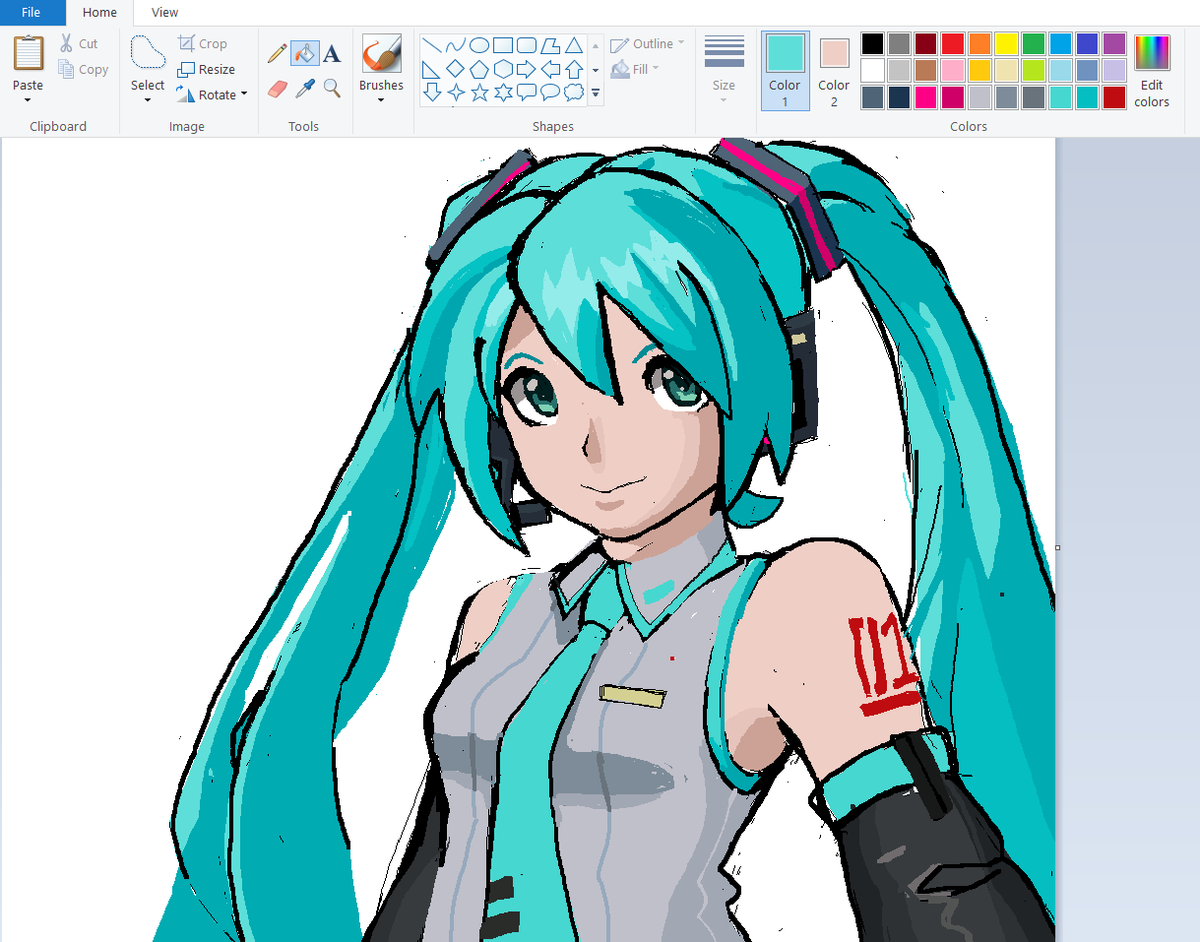The height and width of the screenshot is (942, 1200).
Task: Pick the yellow color swatch
Action: coord(1006,44)
